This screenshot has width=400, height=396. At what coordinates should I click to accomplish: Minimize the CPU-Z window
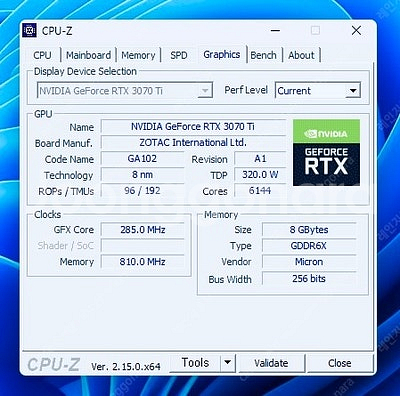(275, 31)
